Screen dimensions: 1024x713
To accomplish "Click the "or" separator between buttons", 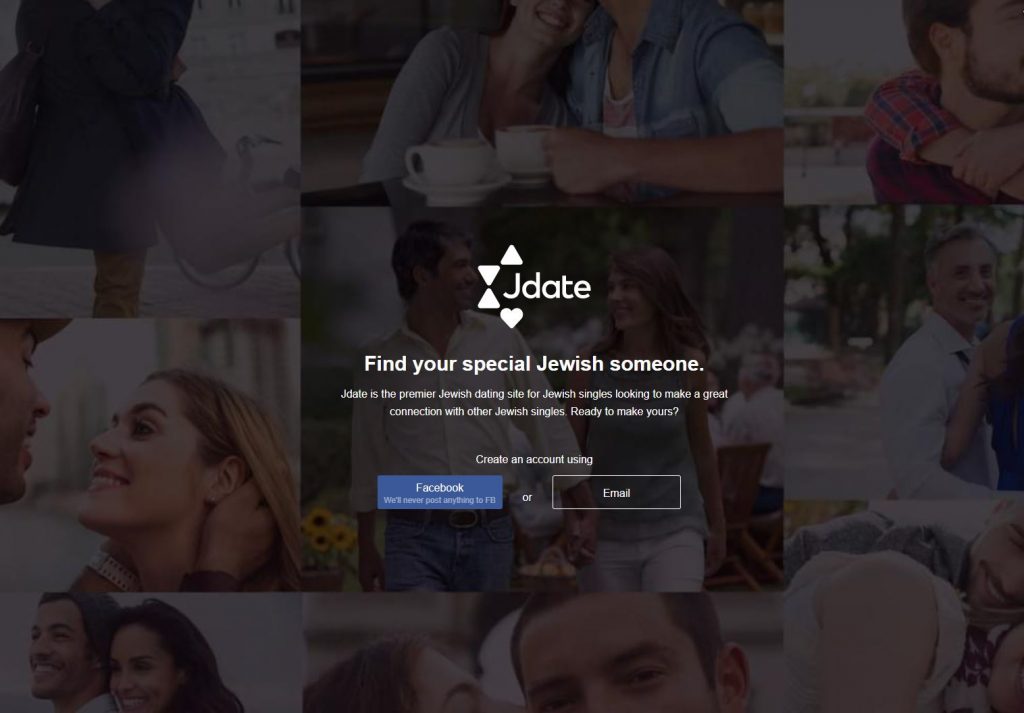I will pos(527,498).
